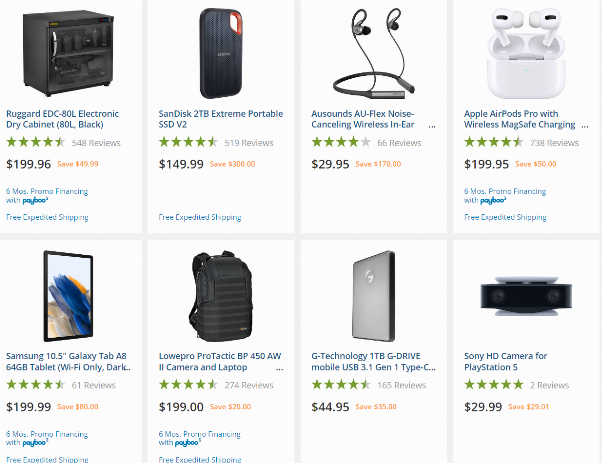The image size is (602, 463).
Task: Click the SanDisk Extreme Portable SSD image
Action: (x=221, y=53)
